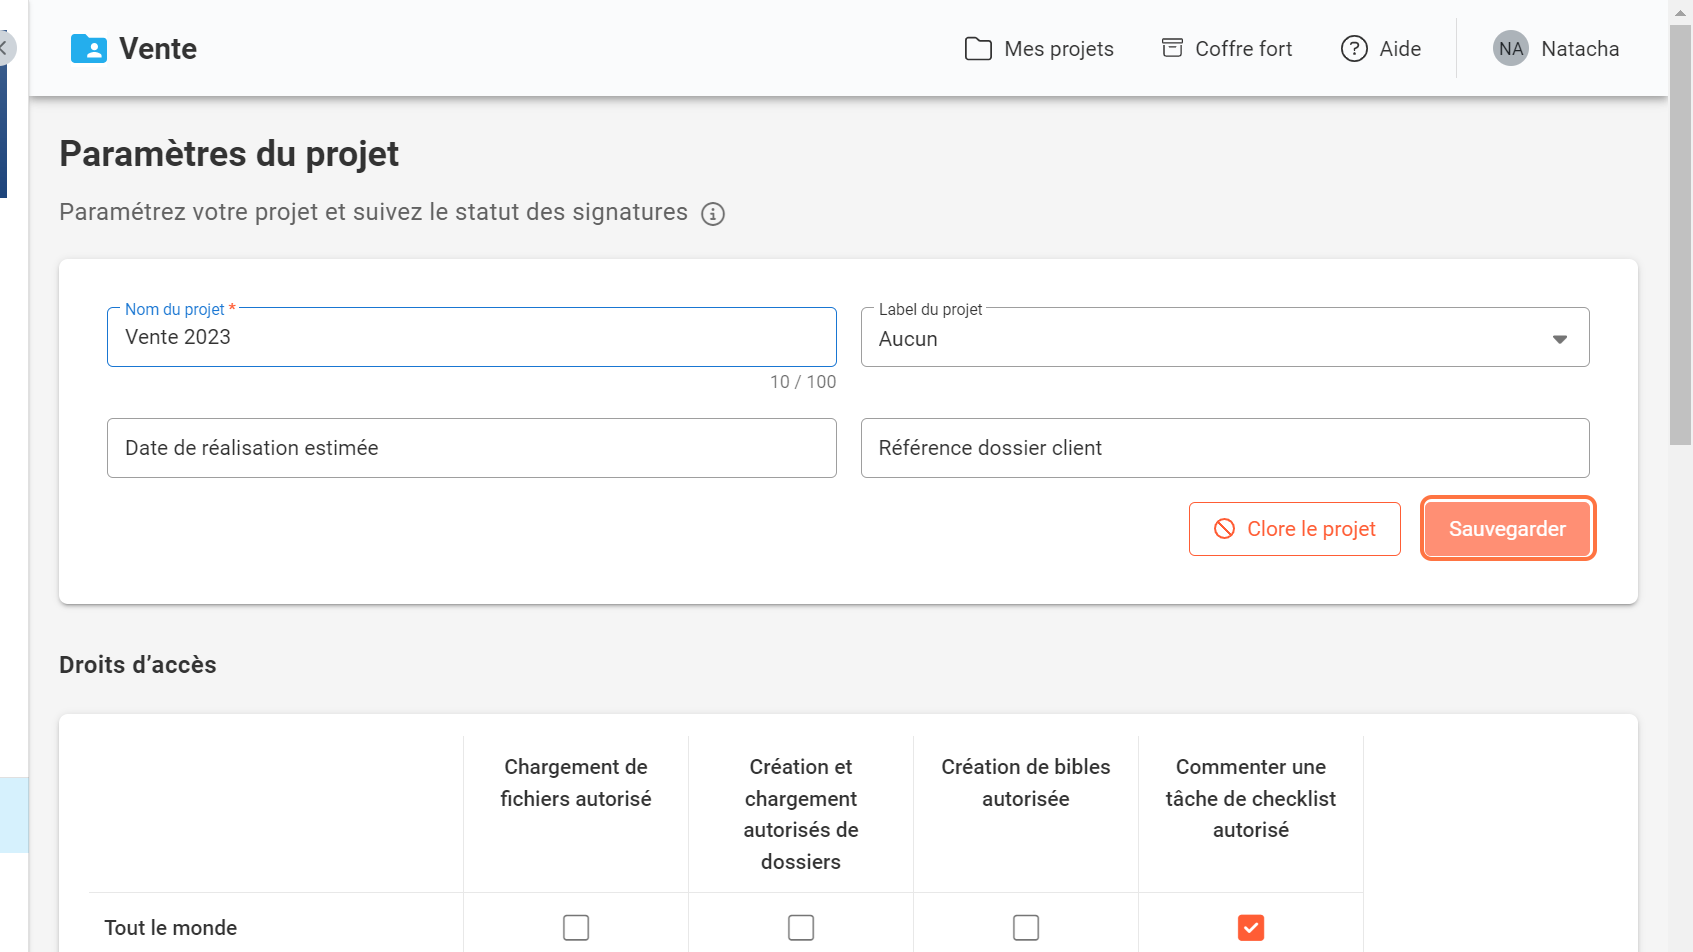Click the Coffre fort archive icon

pos(1172,48)
